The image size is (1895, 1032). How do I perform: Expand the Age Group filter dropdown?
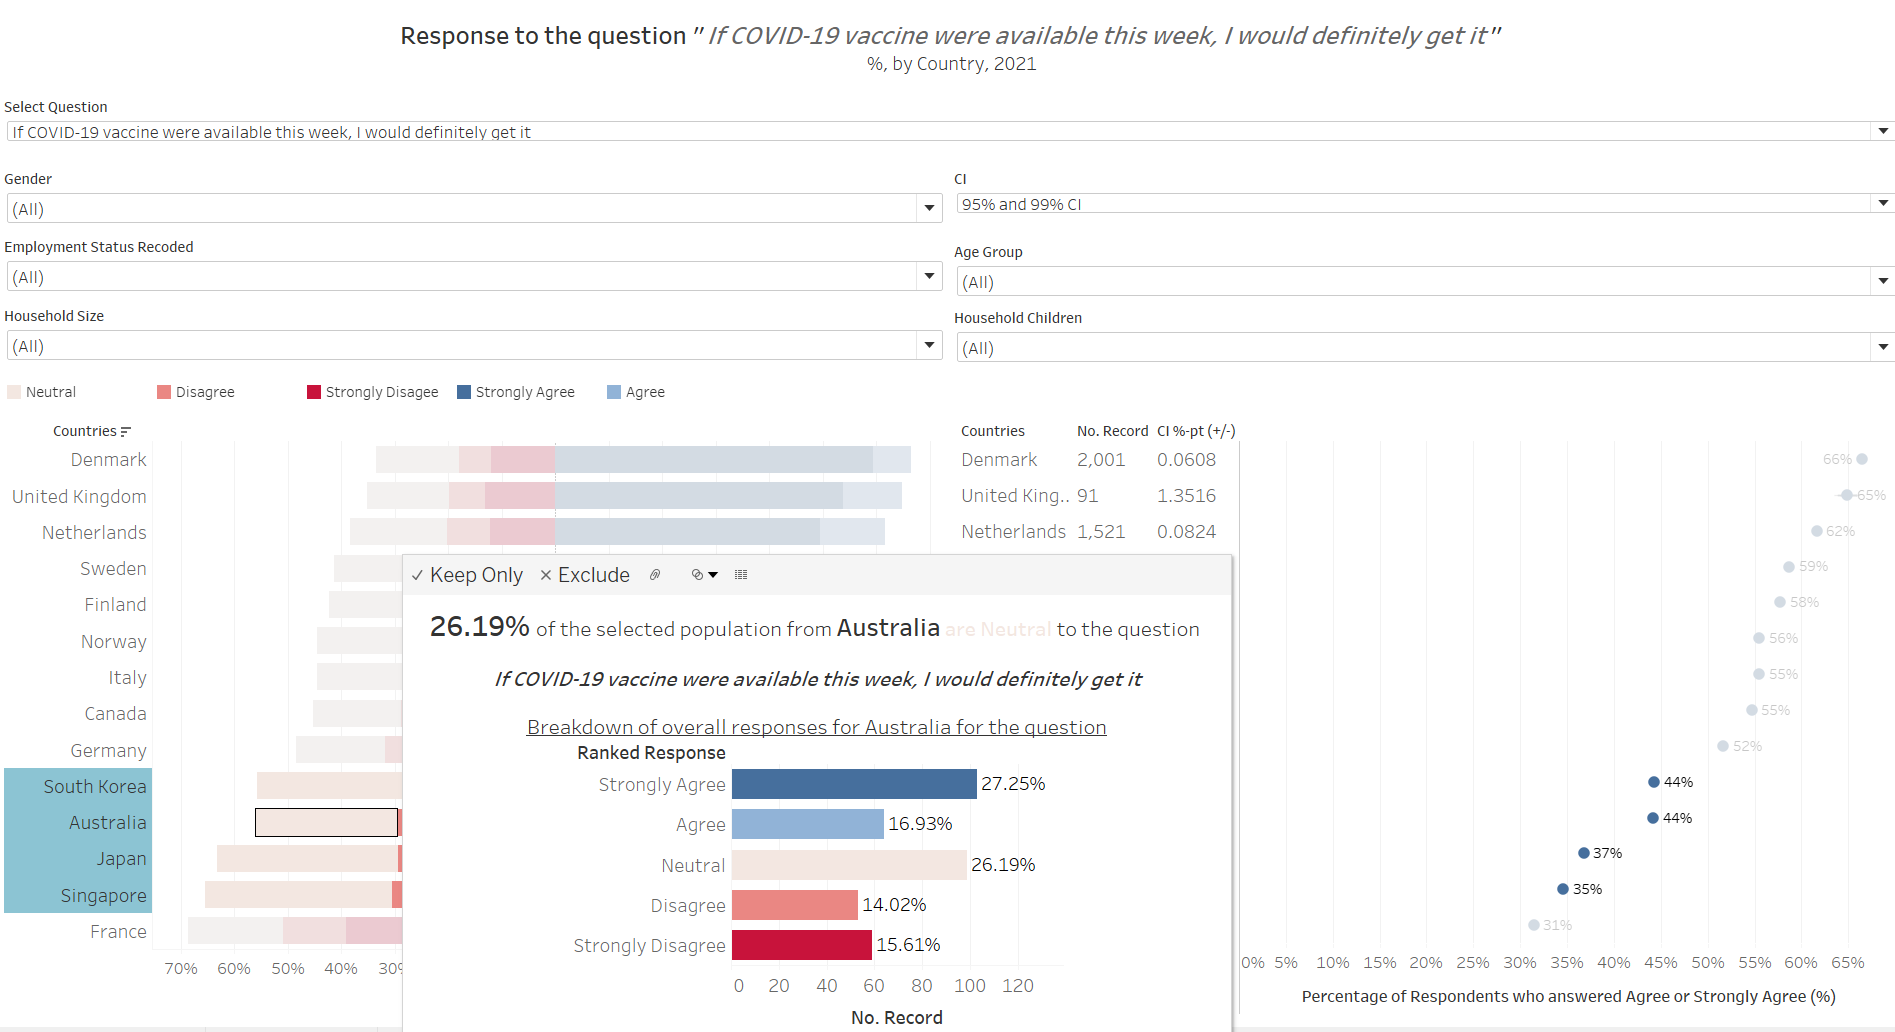1883,281
